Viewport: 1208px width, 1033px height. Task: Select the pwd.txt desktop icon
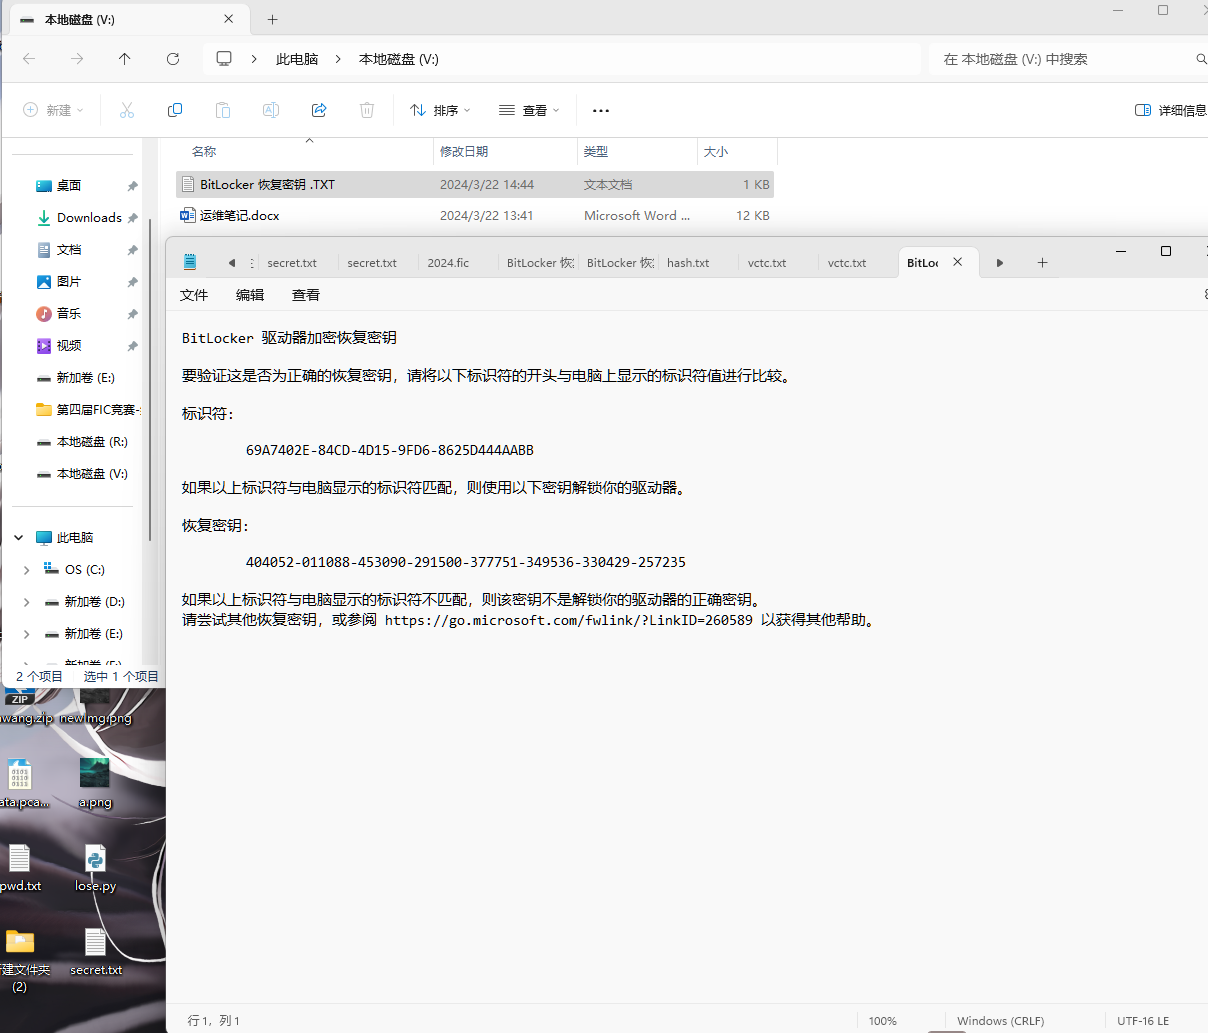[x=20, y=867]
